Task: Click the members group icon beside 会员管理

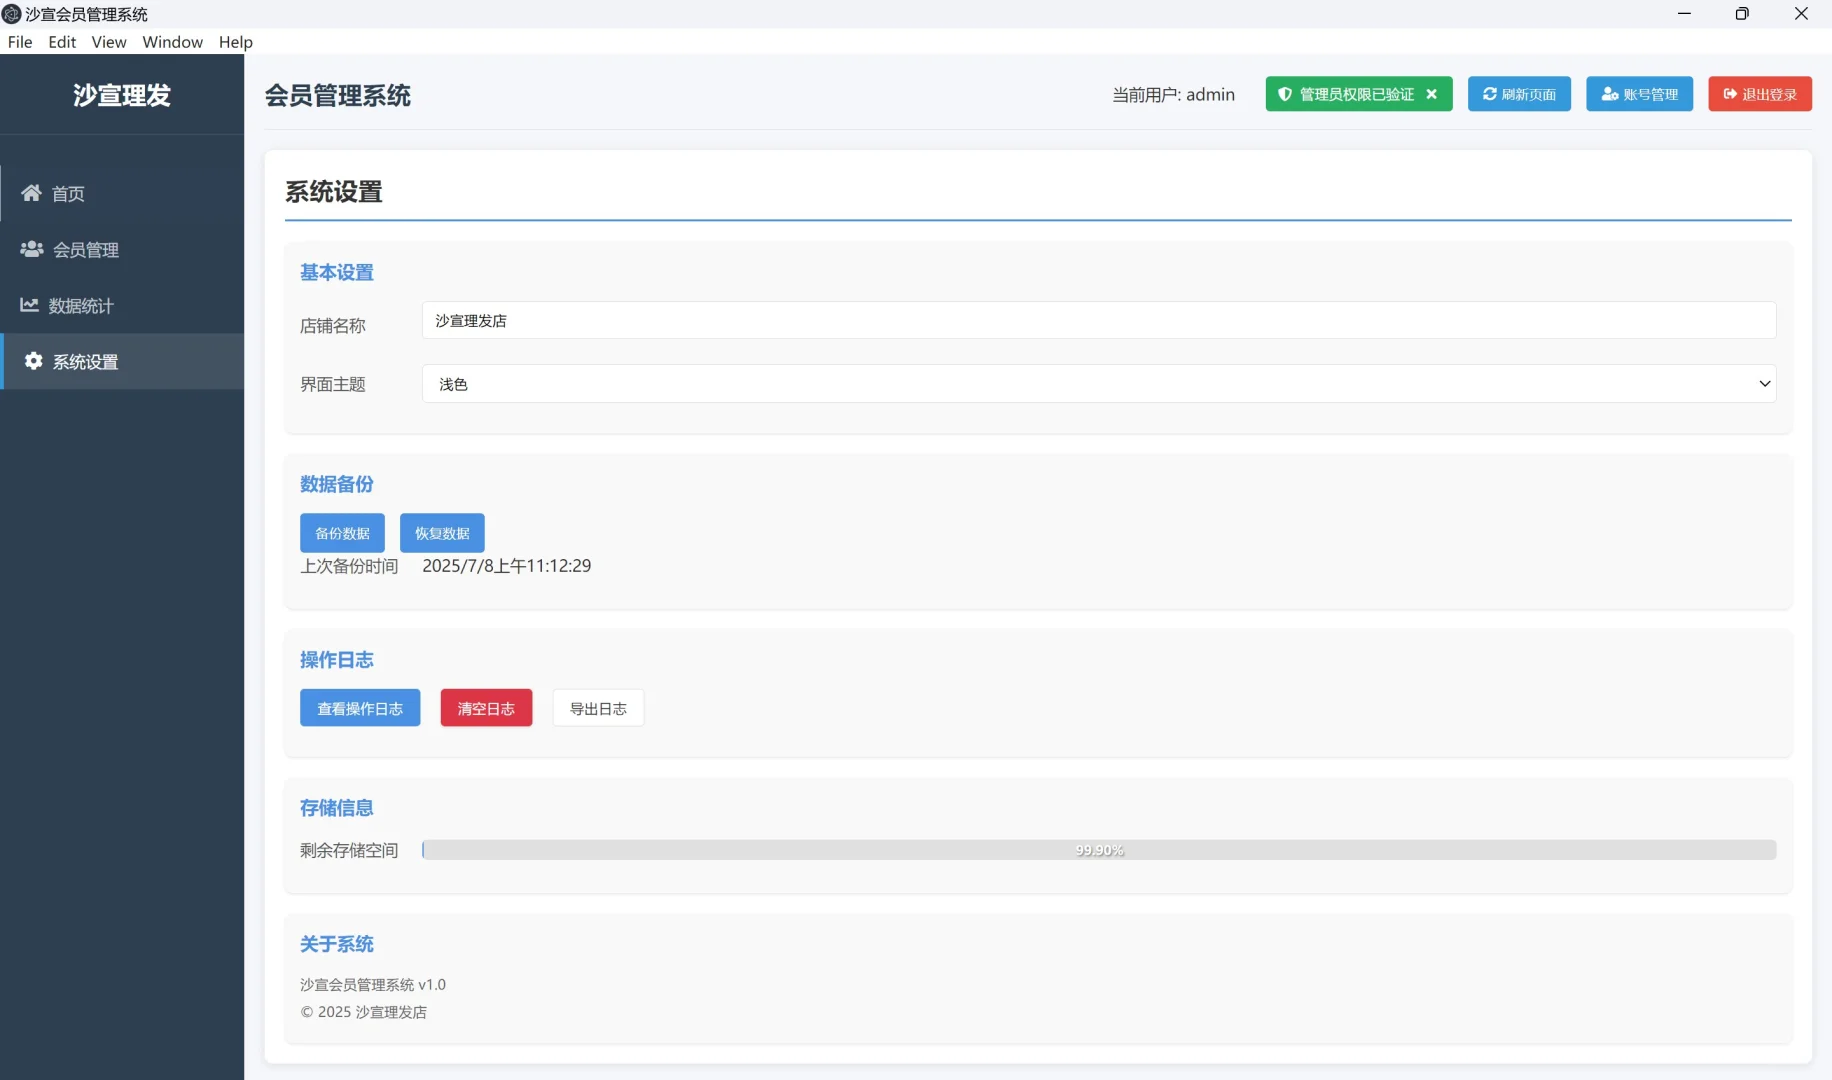Action: 32,249
